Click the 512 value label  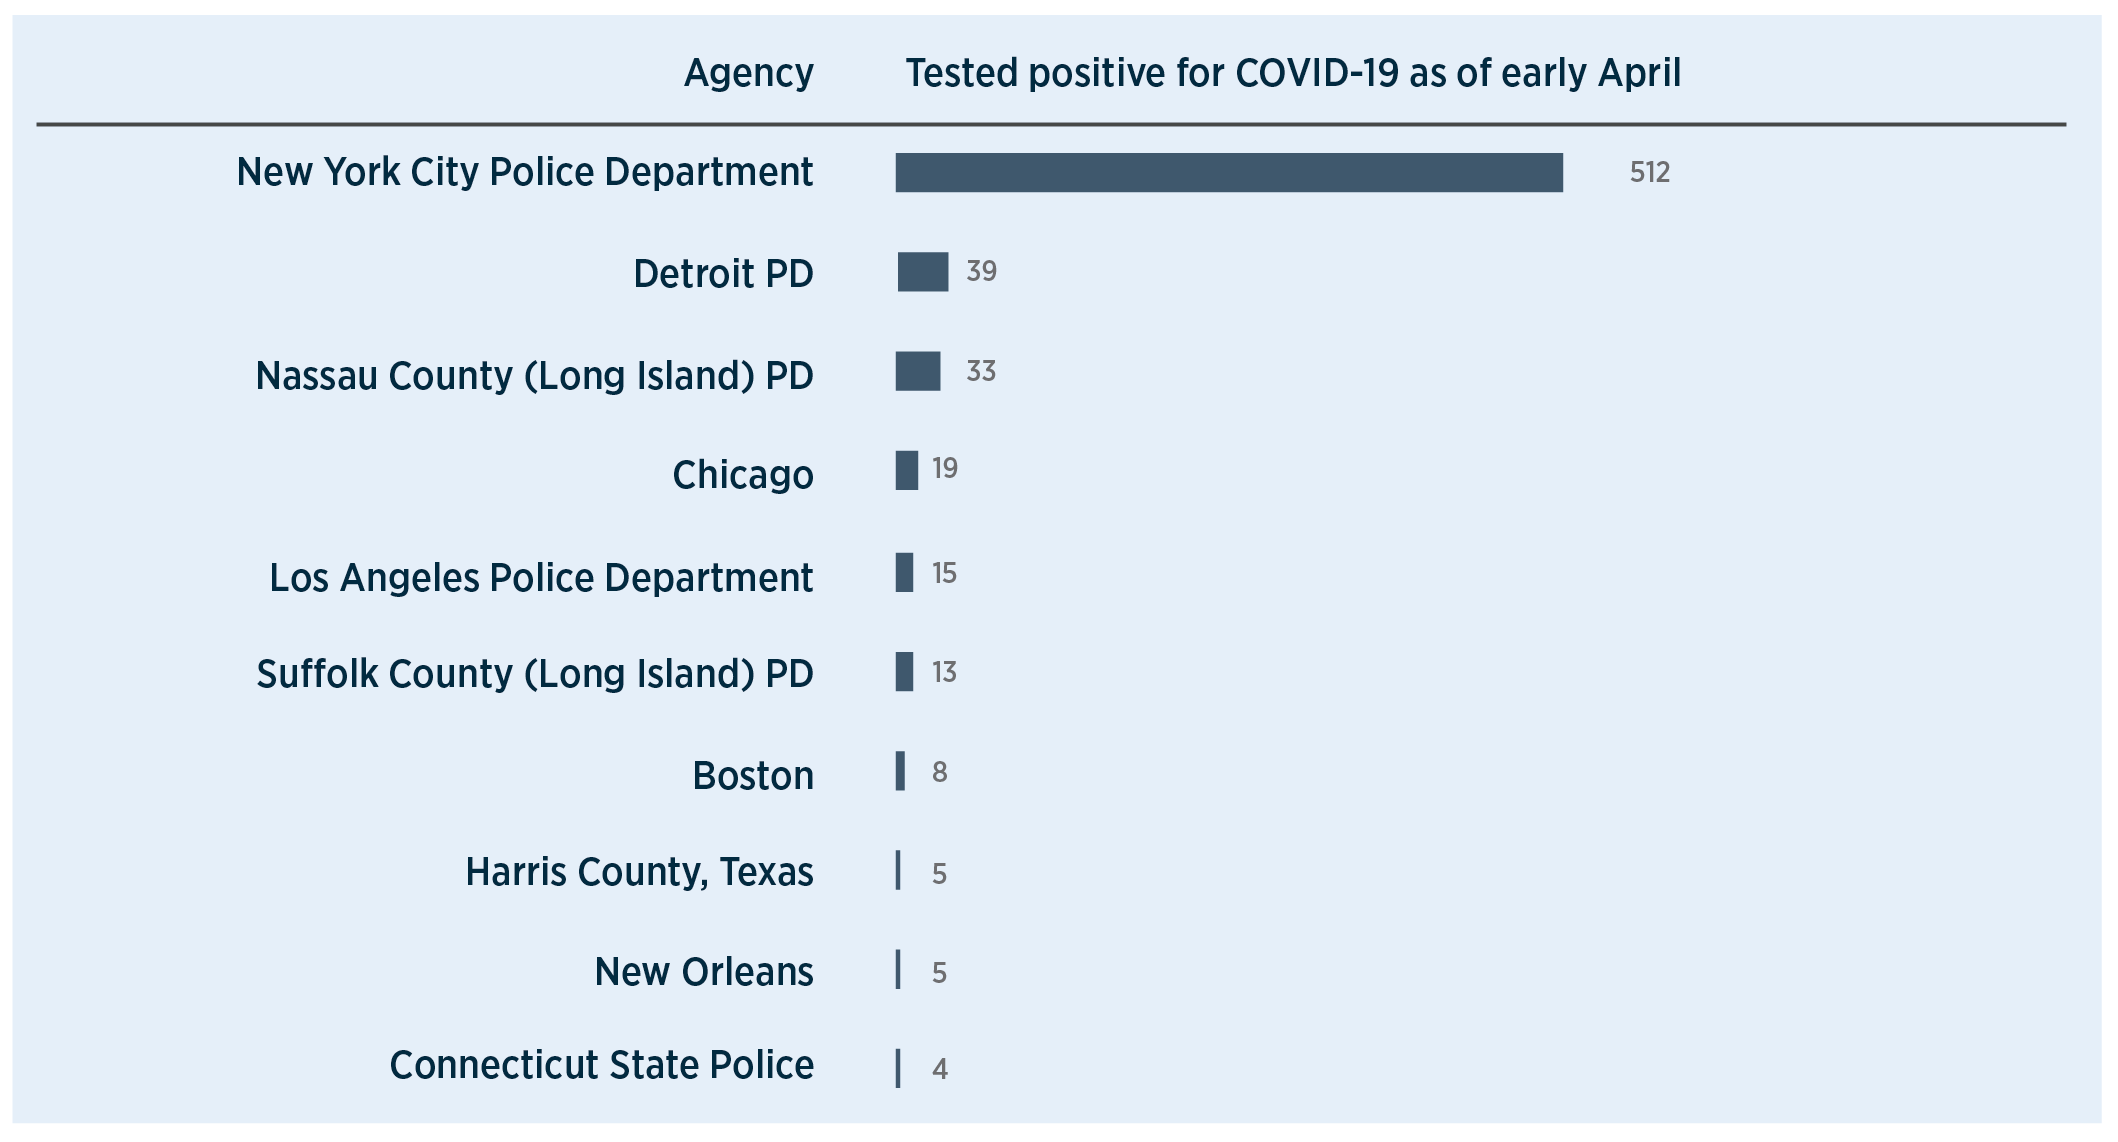[1649, 172]
